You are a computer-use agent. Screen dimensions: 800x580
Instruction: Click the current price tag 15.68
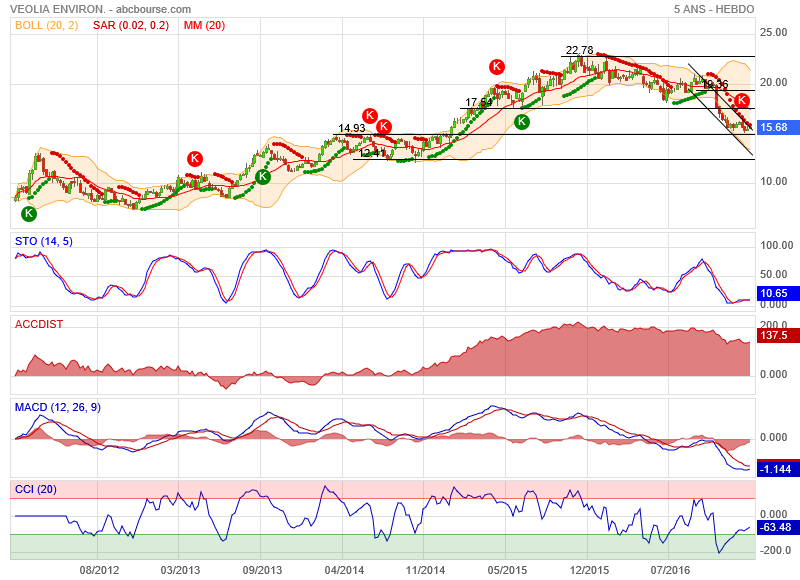[779, 127]
